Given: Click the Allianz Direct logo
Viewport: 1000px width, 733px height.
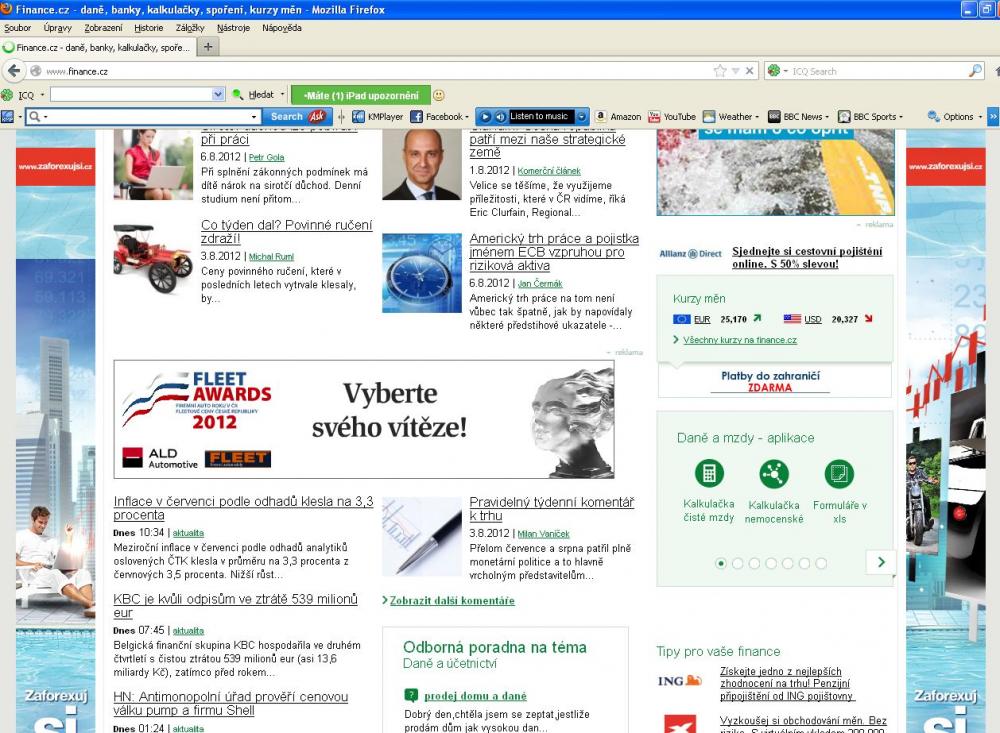Looking at the screenshot, I should [x=691, y=254].
